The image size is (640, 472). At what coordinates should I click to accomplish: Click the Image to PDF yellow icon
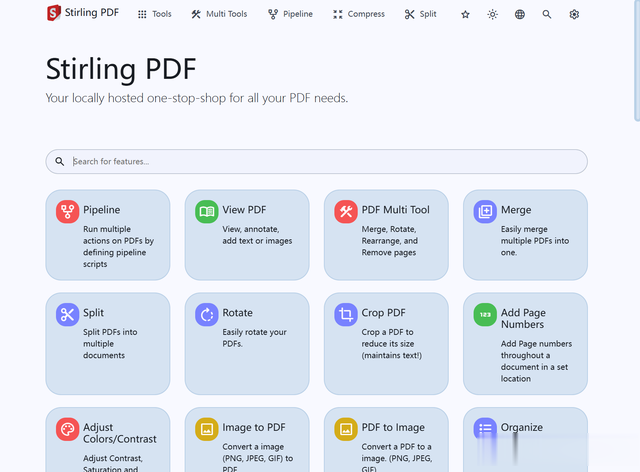[x=207, y=429]
